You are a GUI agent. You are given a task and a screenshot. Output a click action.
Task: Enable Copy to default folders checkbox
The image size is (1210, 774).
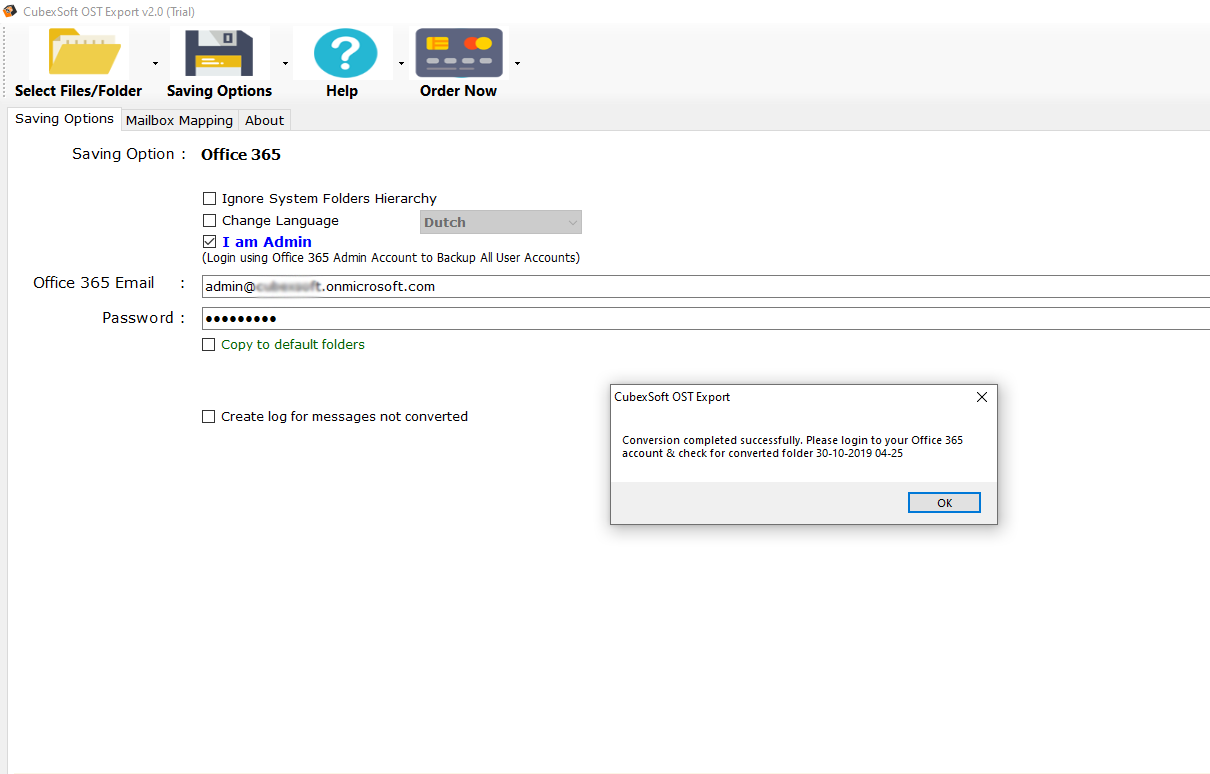[x=209, y=345]
